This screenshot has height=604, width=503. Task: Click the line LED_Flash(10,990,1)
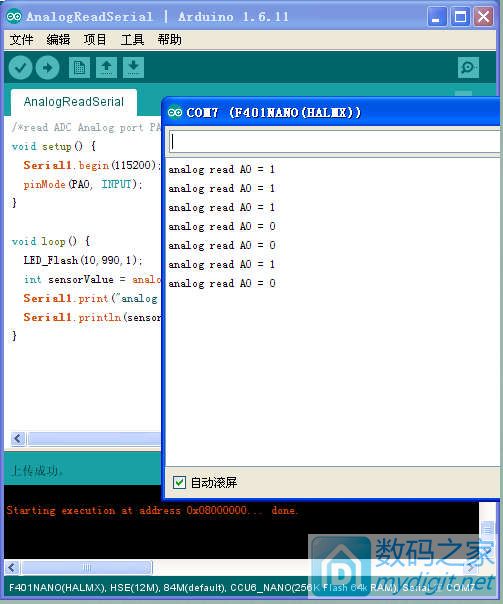83,260
